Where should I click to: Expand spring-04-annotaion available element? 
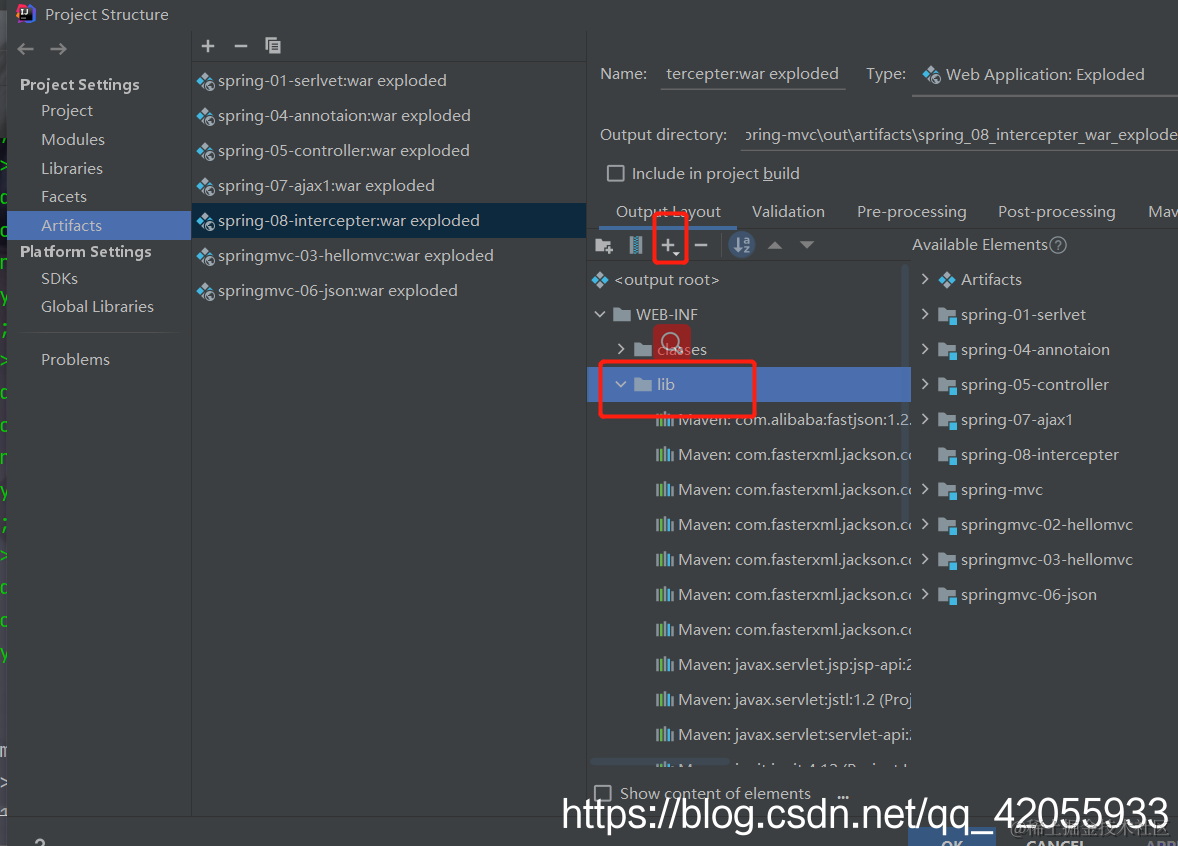tap(925, 349)
